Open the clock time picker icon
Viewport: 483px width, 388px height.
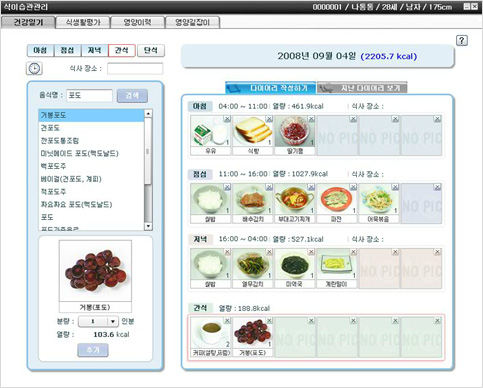point(34,68)
